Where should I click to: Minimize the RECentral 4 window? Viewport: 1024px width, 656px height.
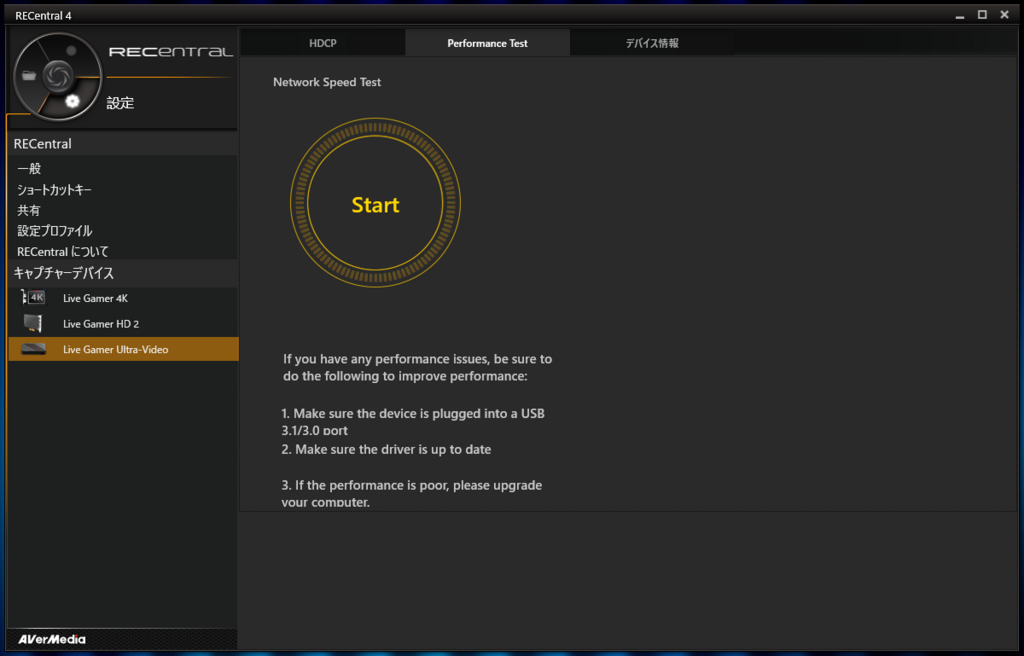point(959,15)
